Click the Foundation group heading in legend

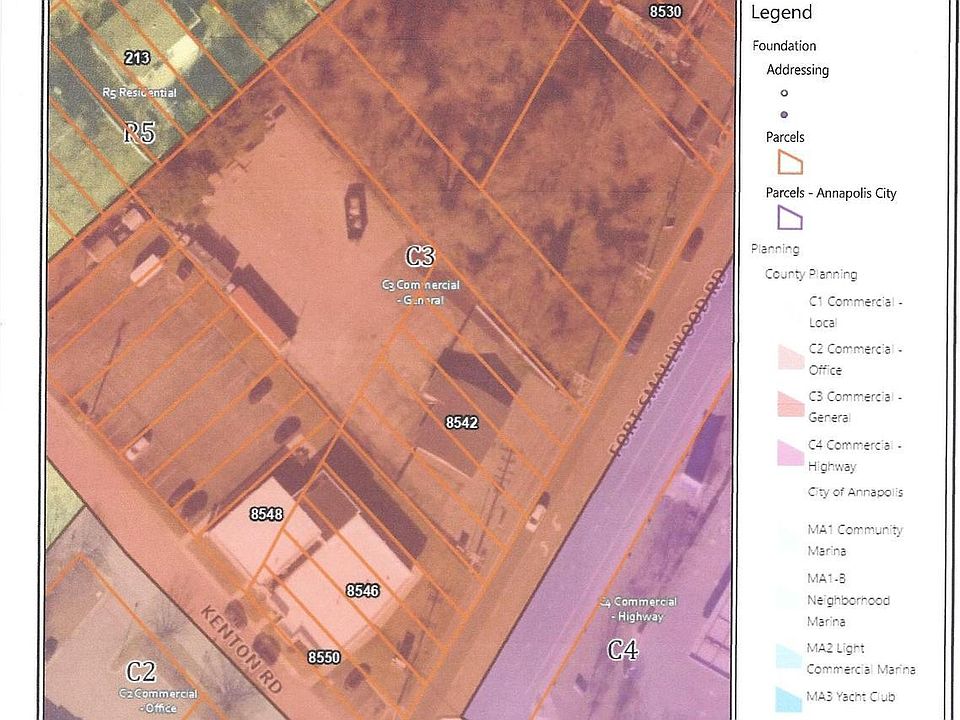coord(784,46)
